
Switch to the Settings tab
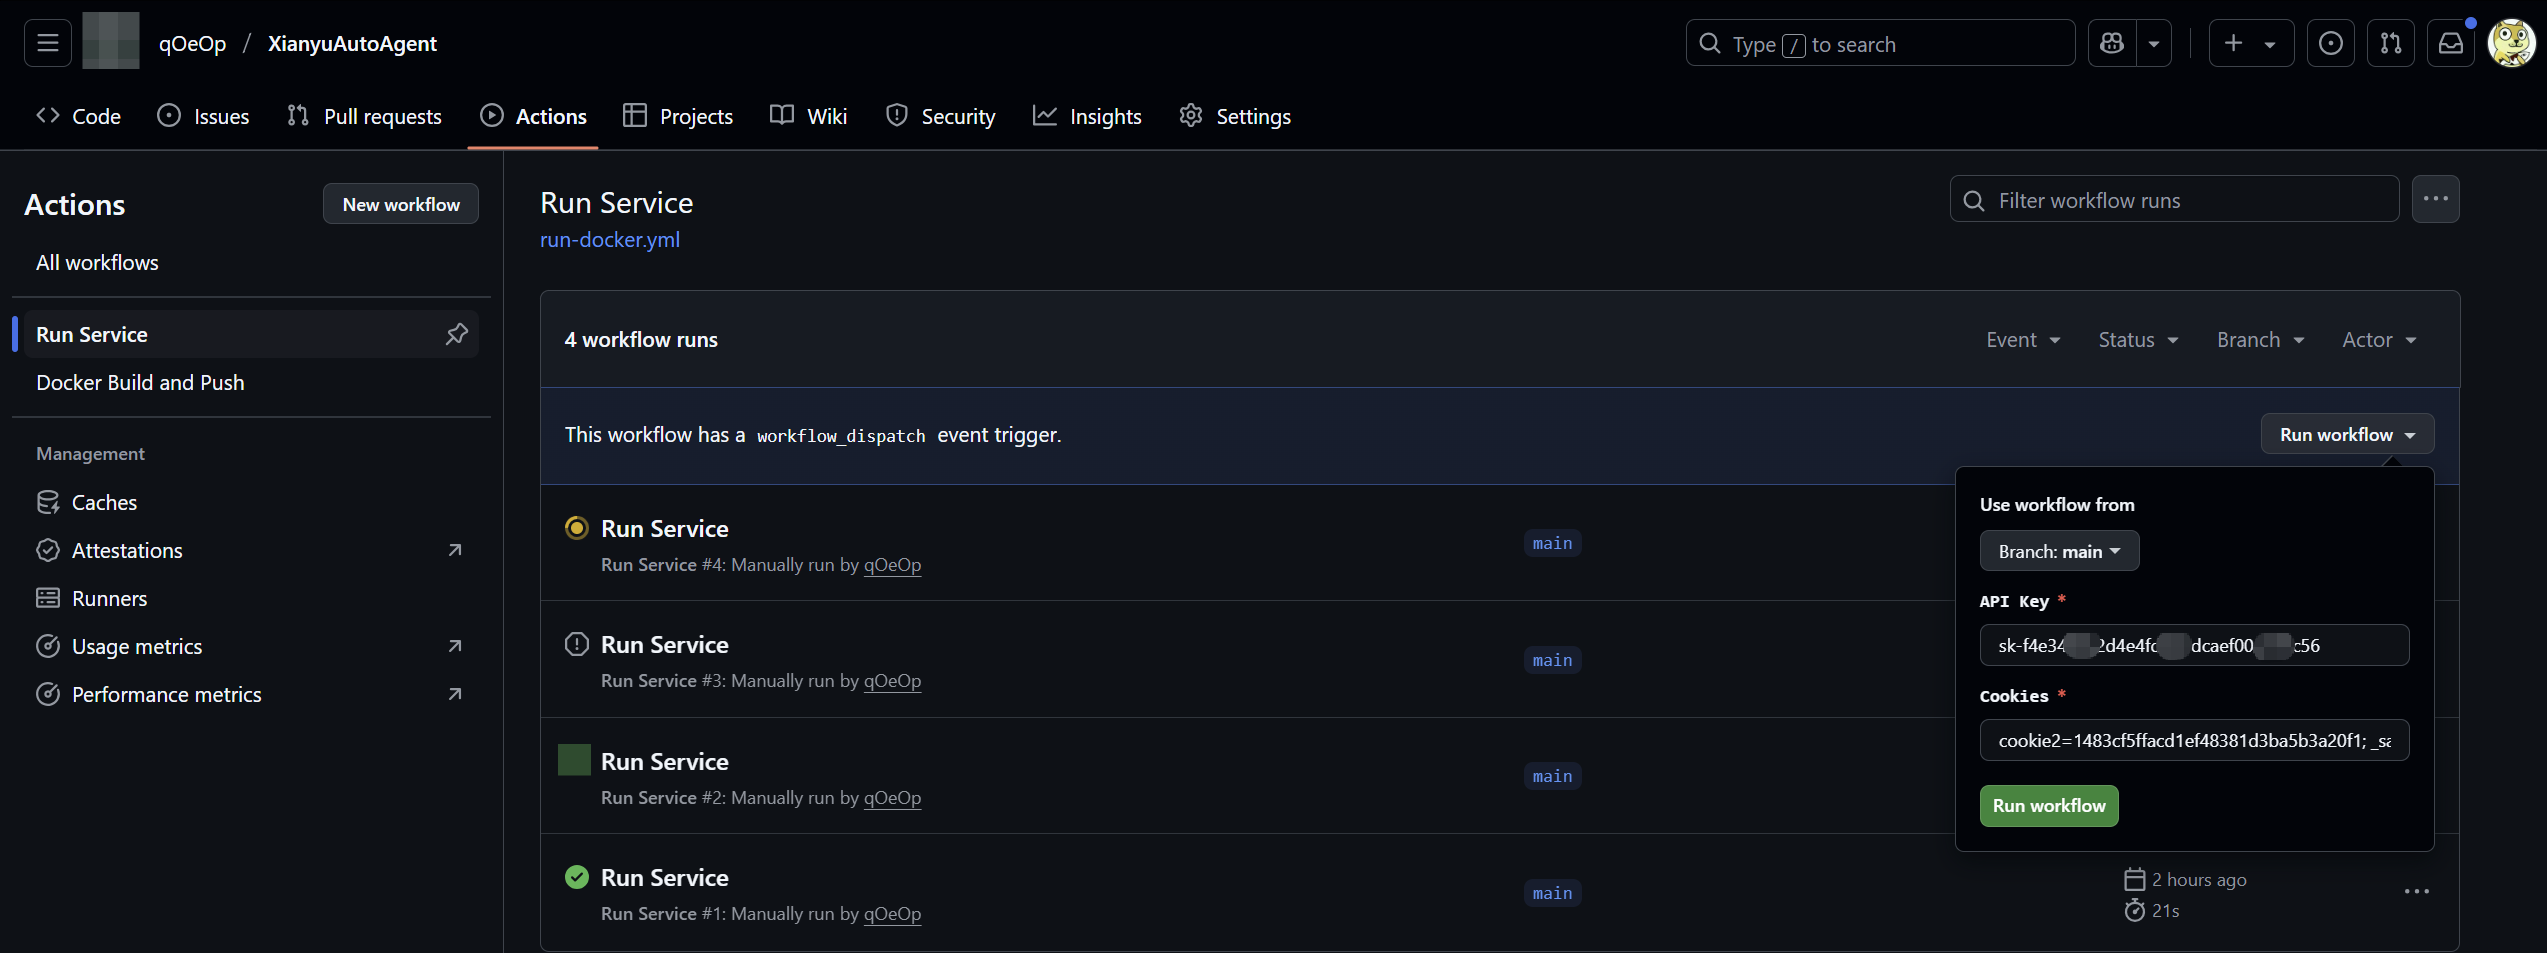(x=1235, y=116)
